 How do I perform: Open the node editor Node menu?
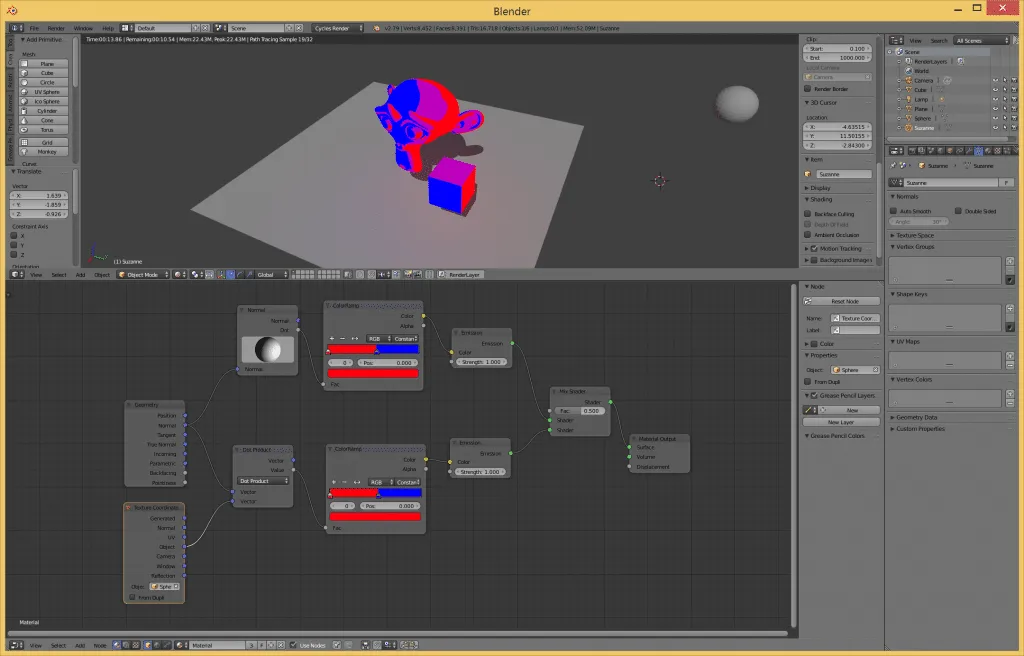coord(100,645)
